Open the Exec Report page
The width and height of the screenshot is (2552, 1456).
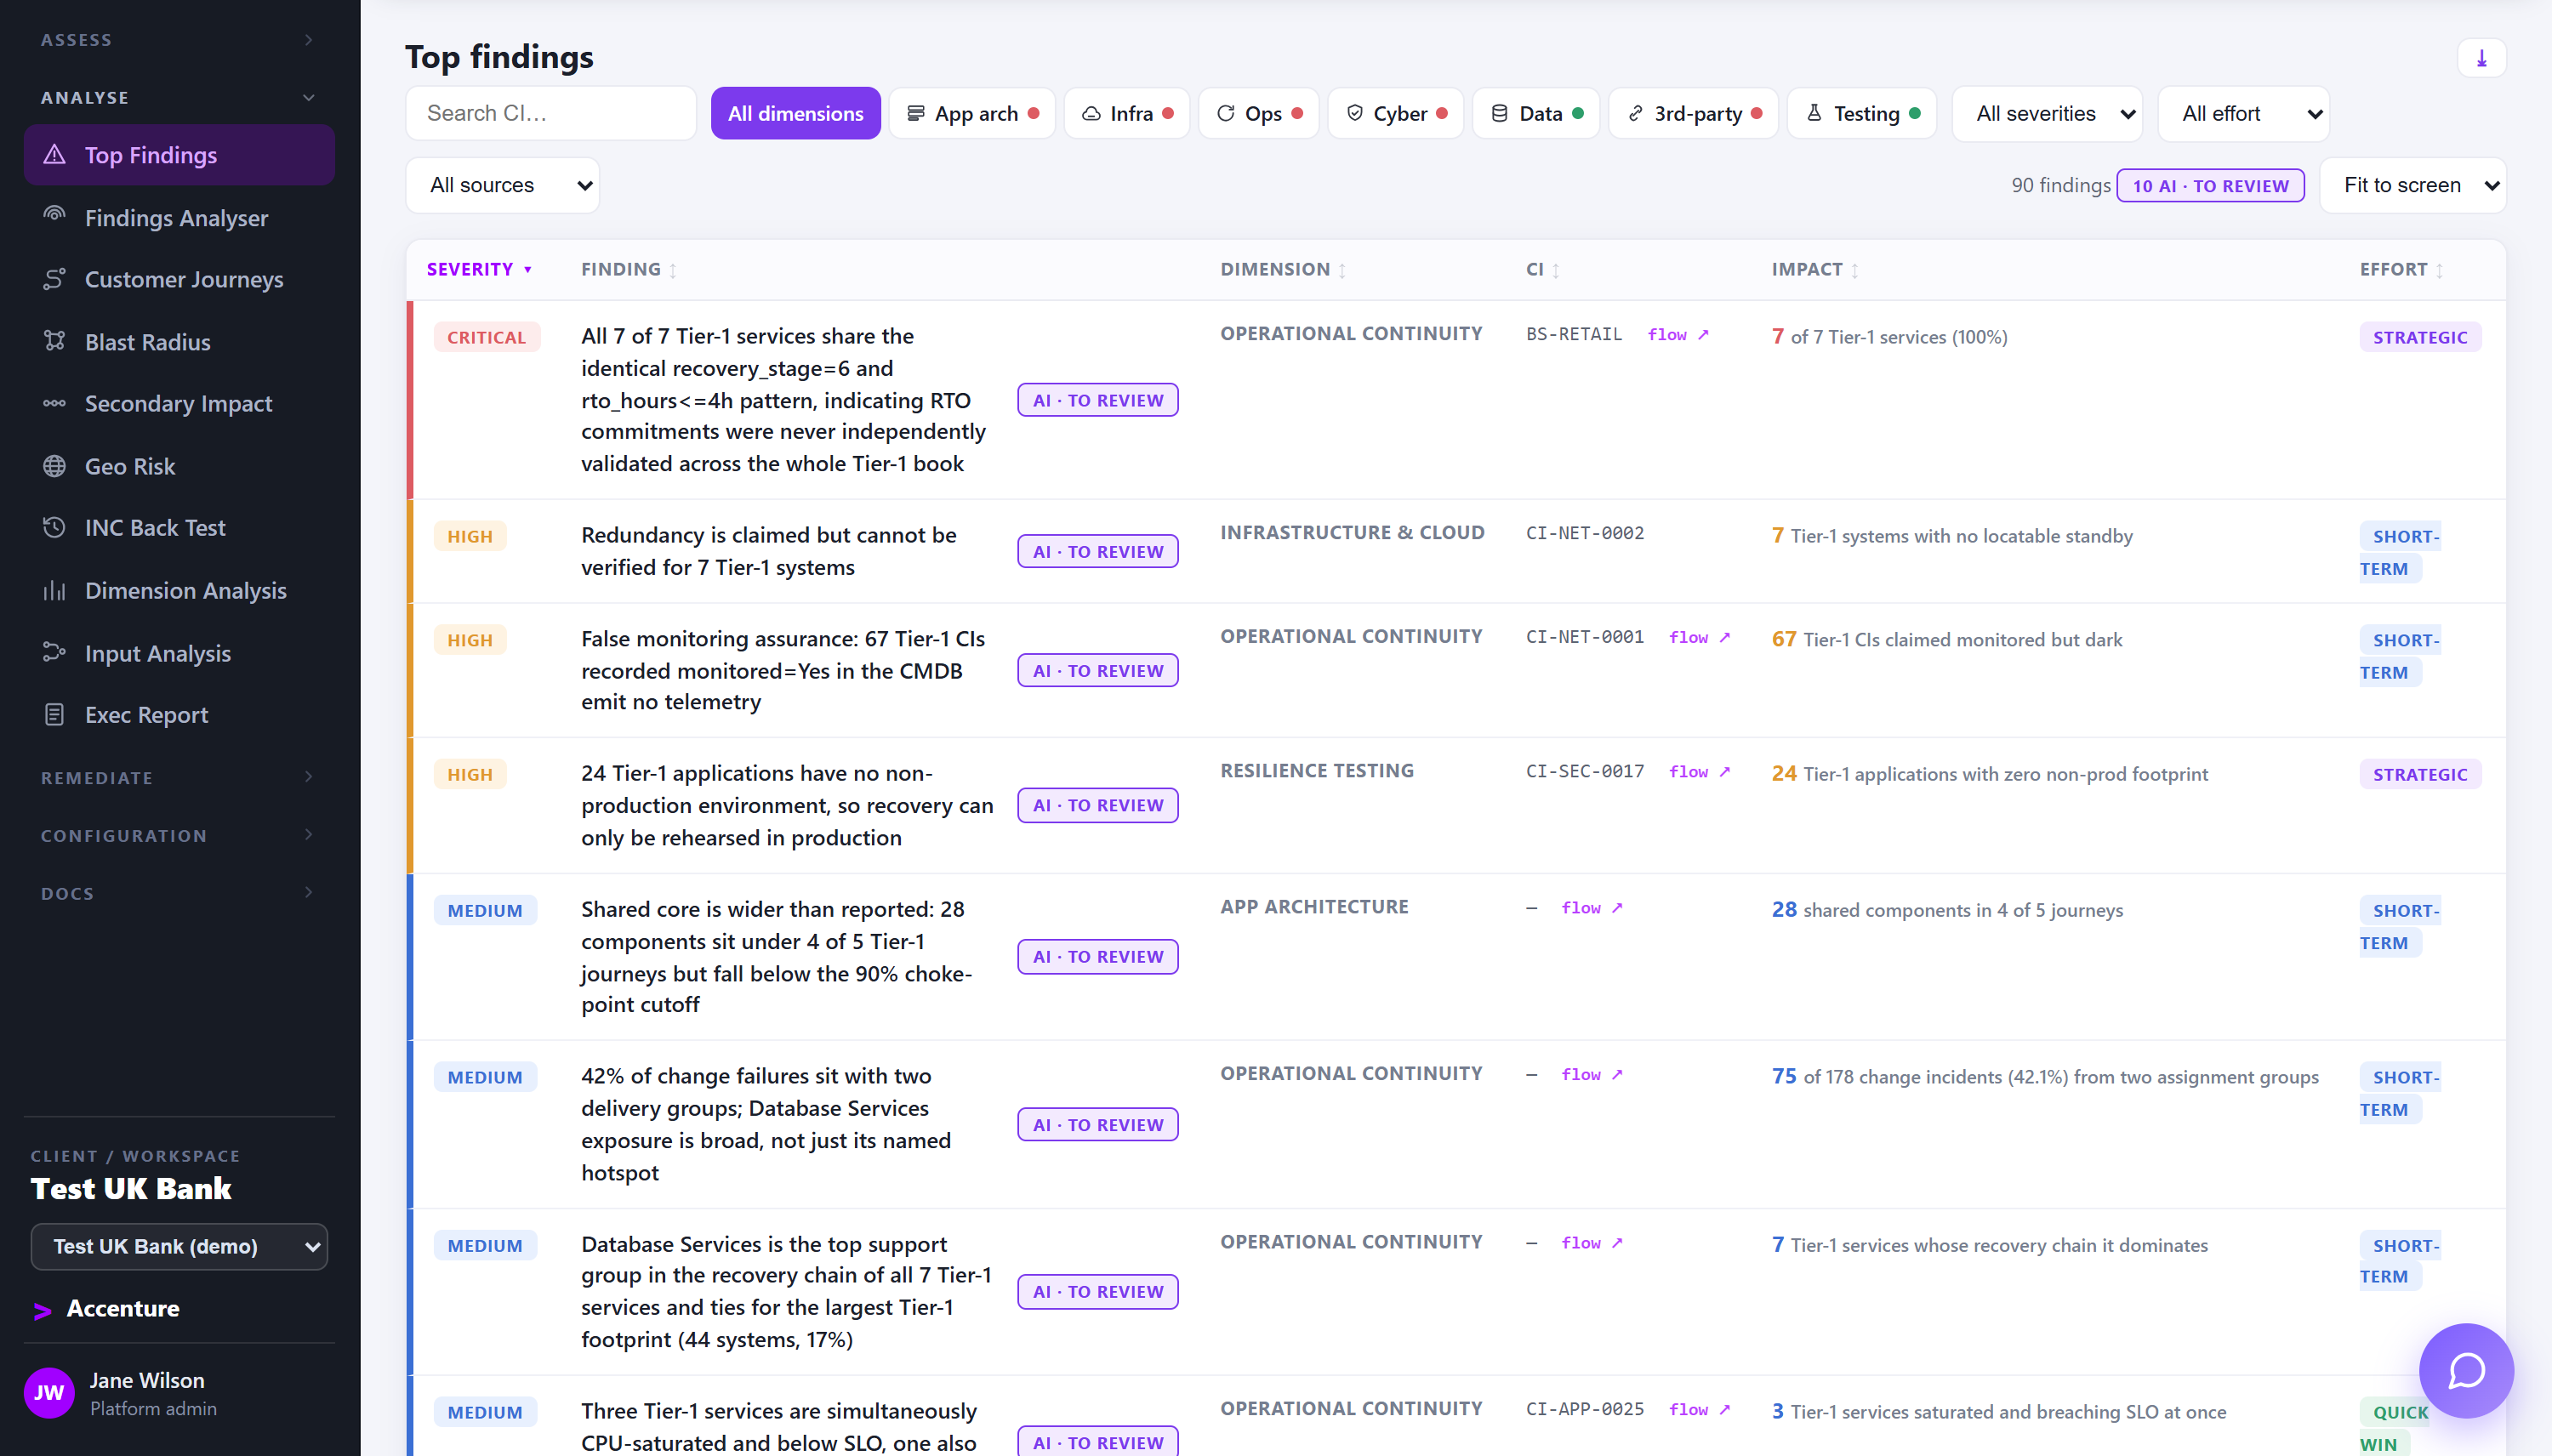tap(179, 714)
